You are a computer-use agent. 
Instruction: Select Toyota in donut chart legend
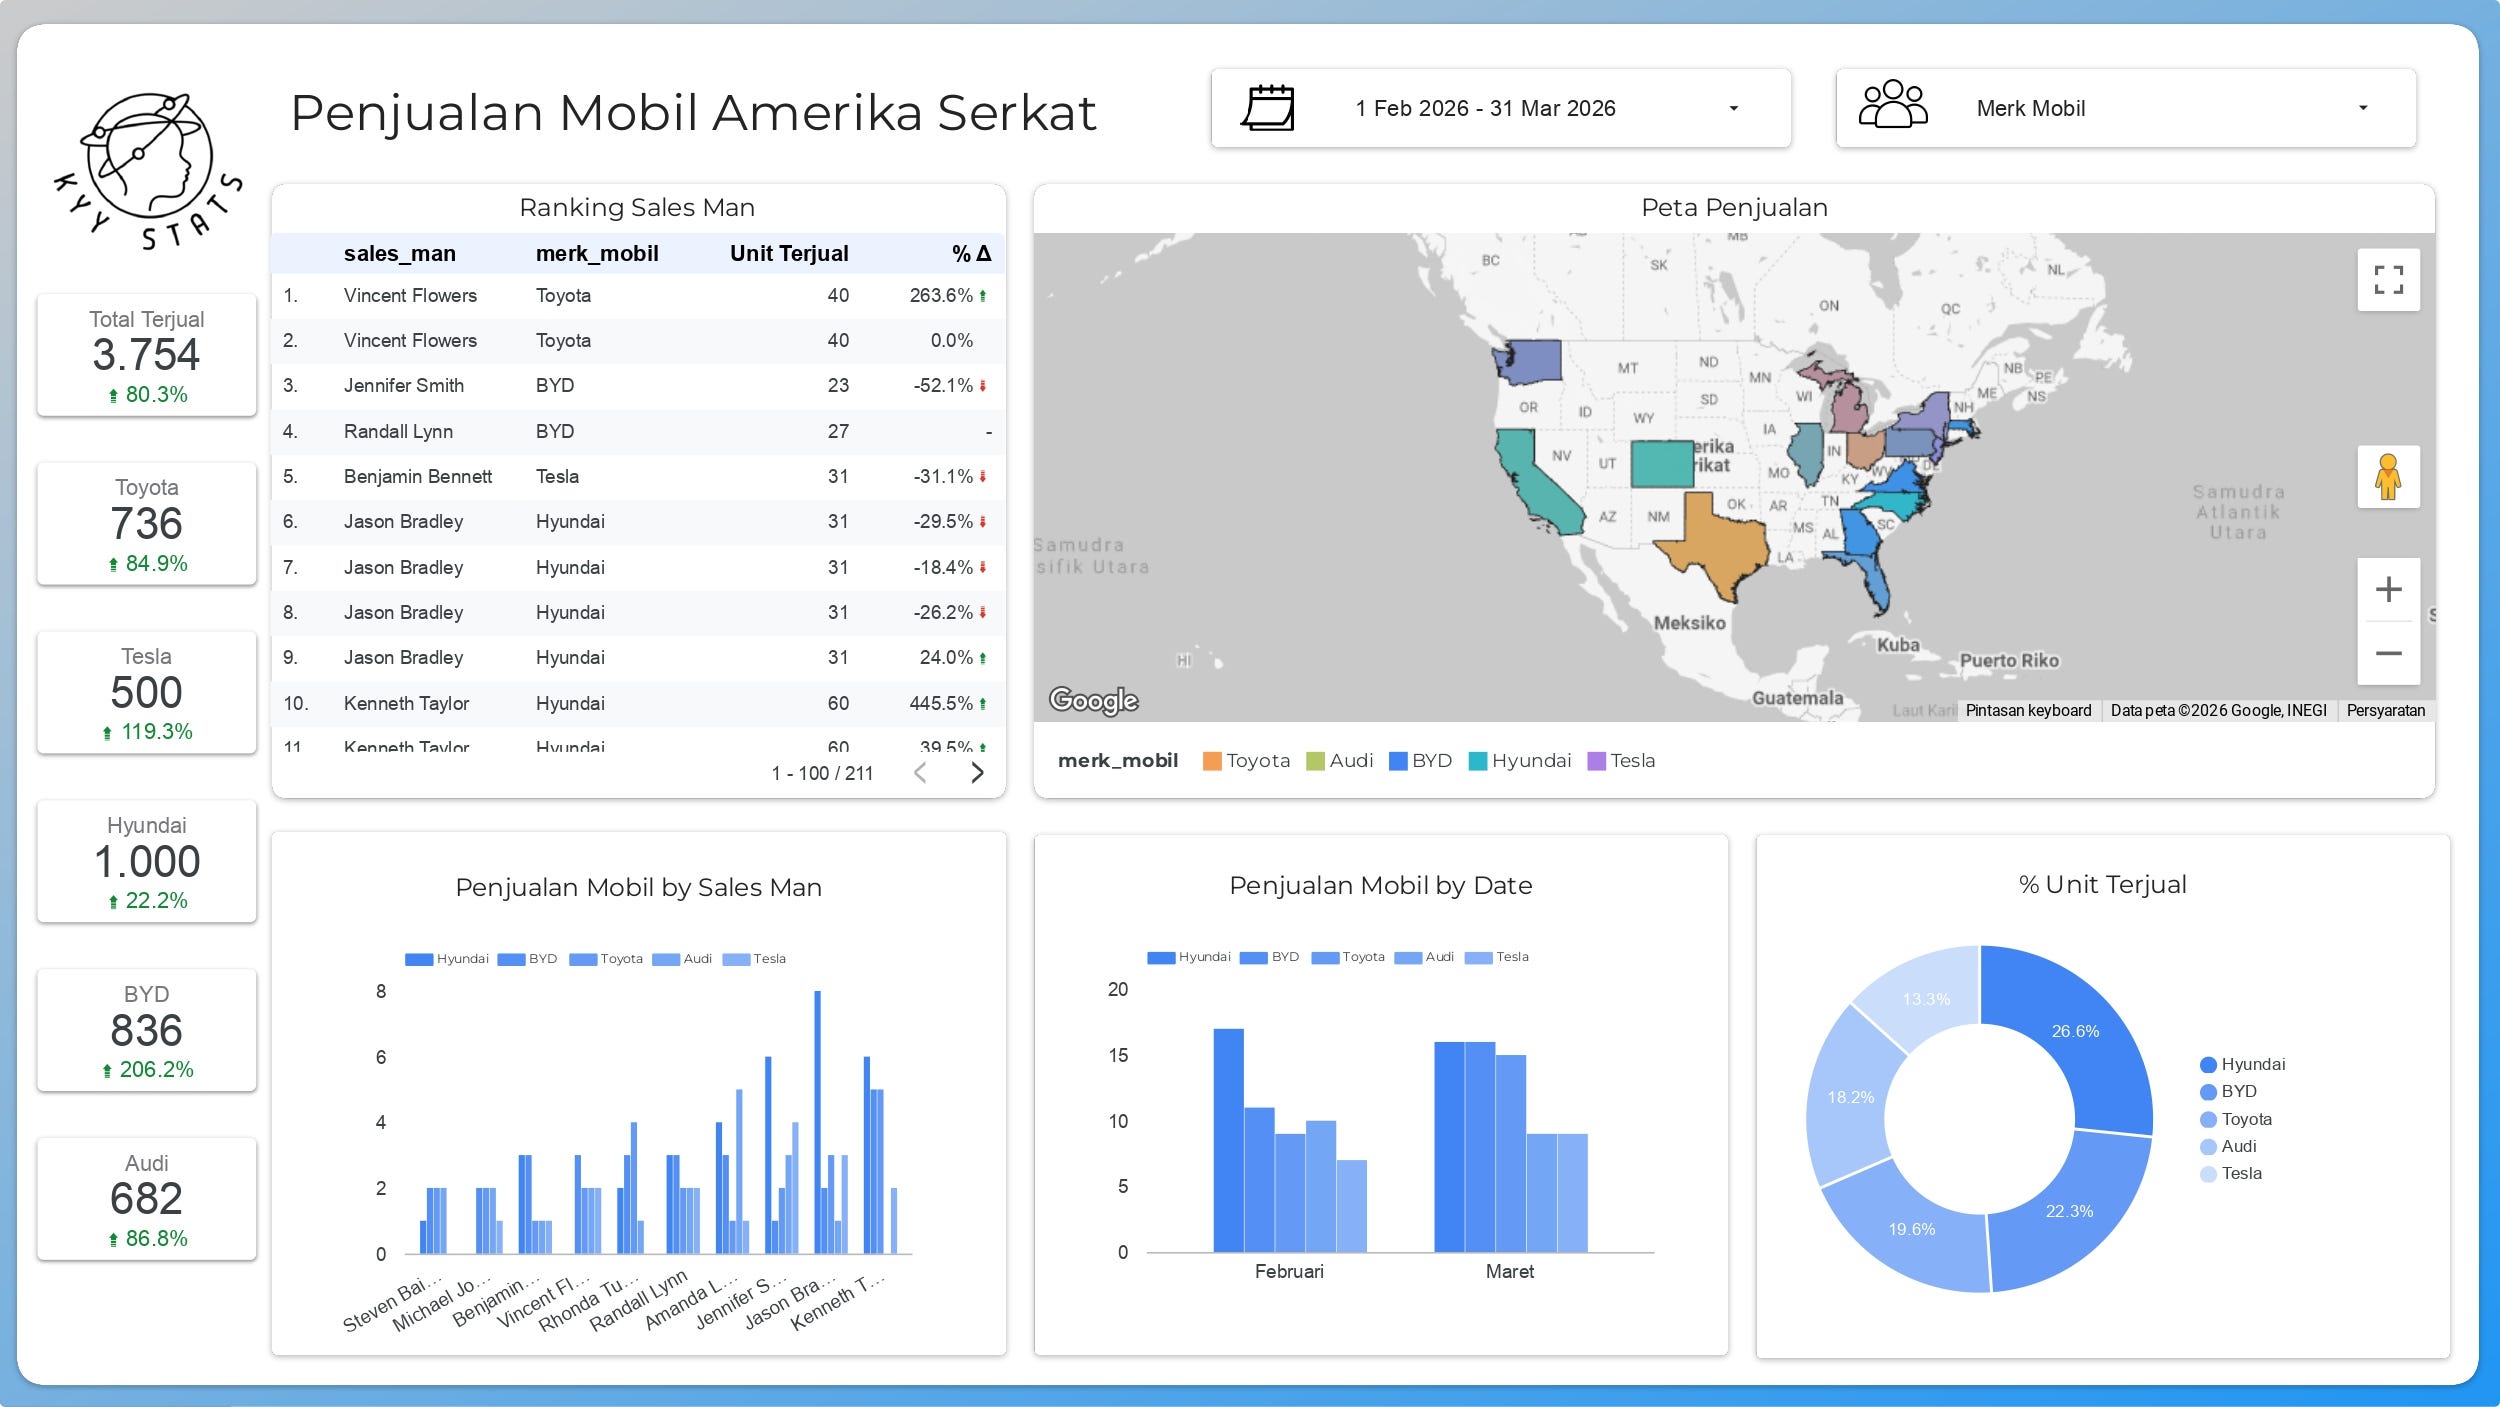(2236, 1119)
